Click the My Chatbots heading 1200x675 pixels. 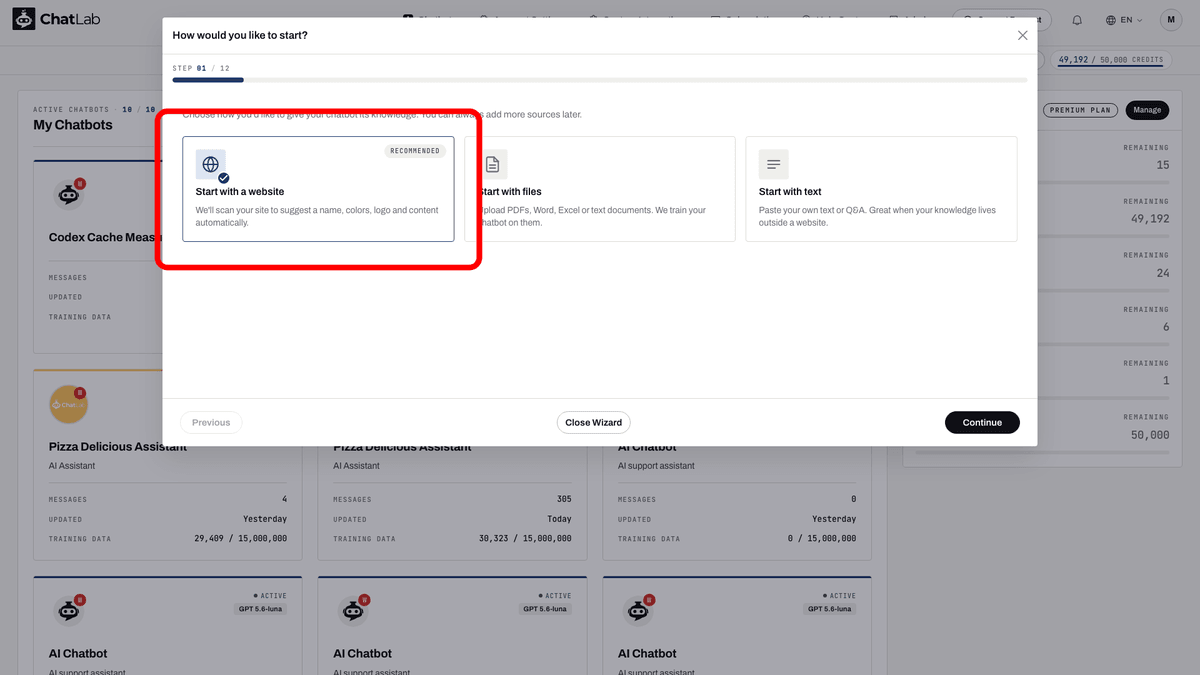coord(73,125)
